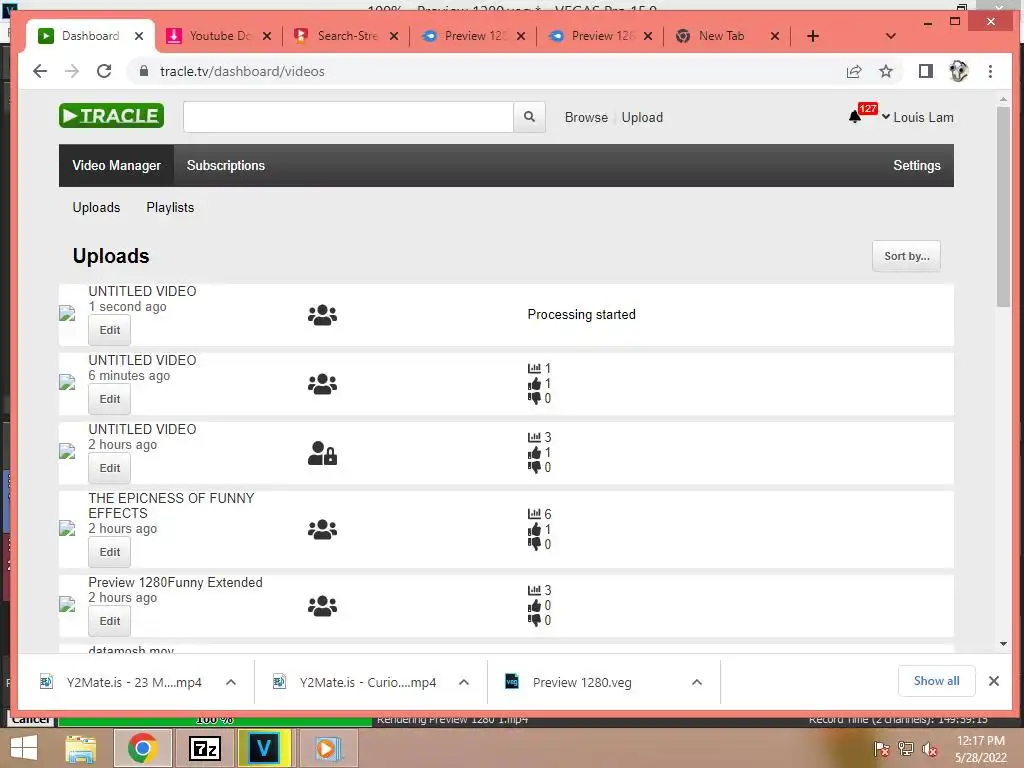
Task: Open Settings in the dashboard bar
Action: (917, 165)
